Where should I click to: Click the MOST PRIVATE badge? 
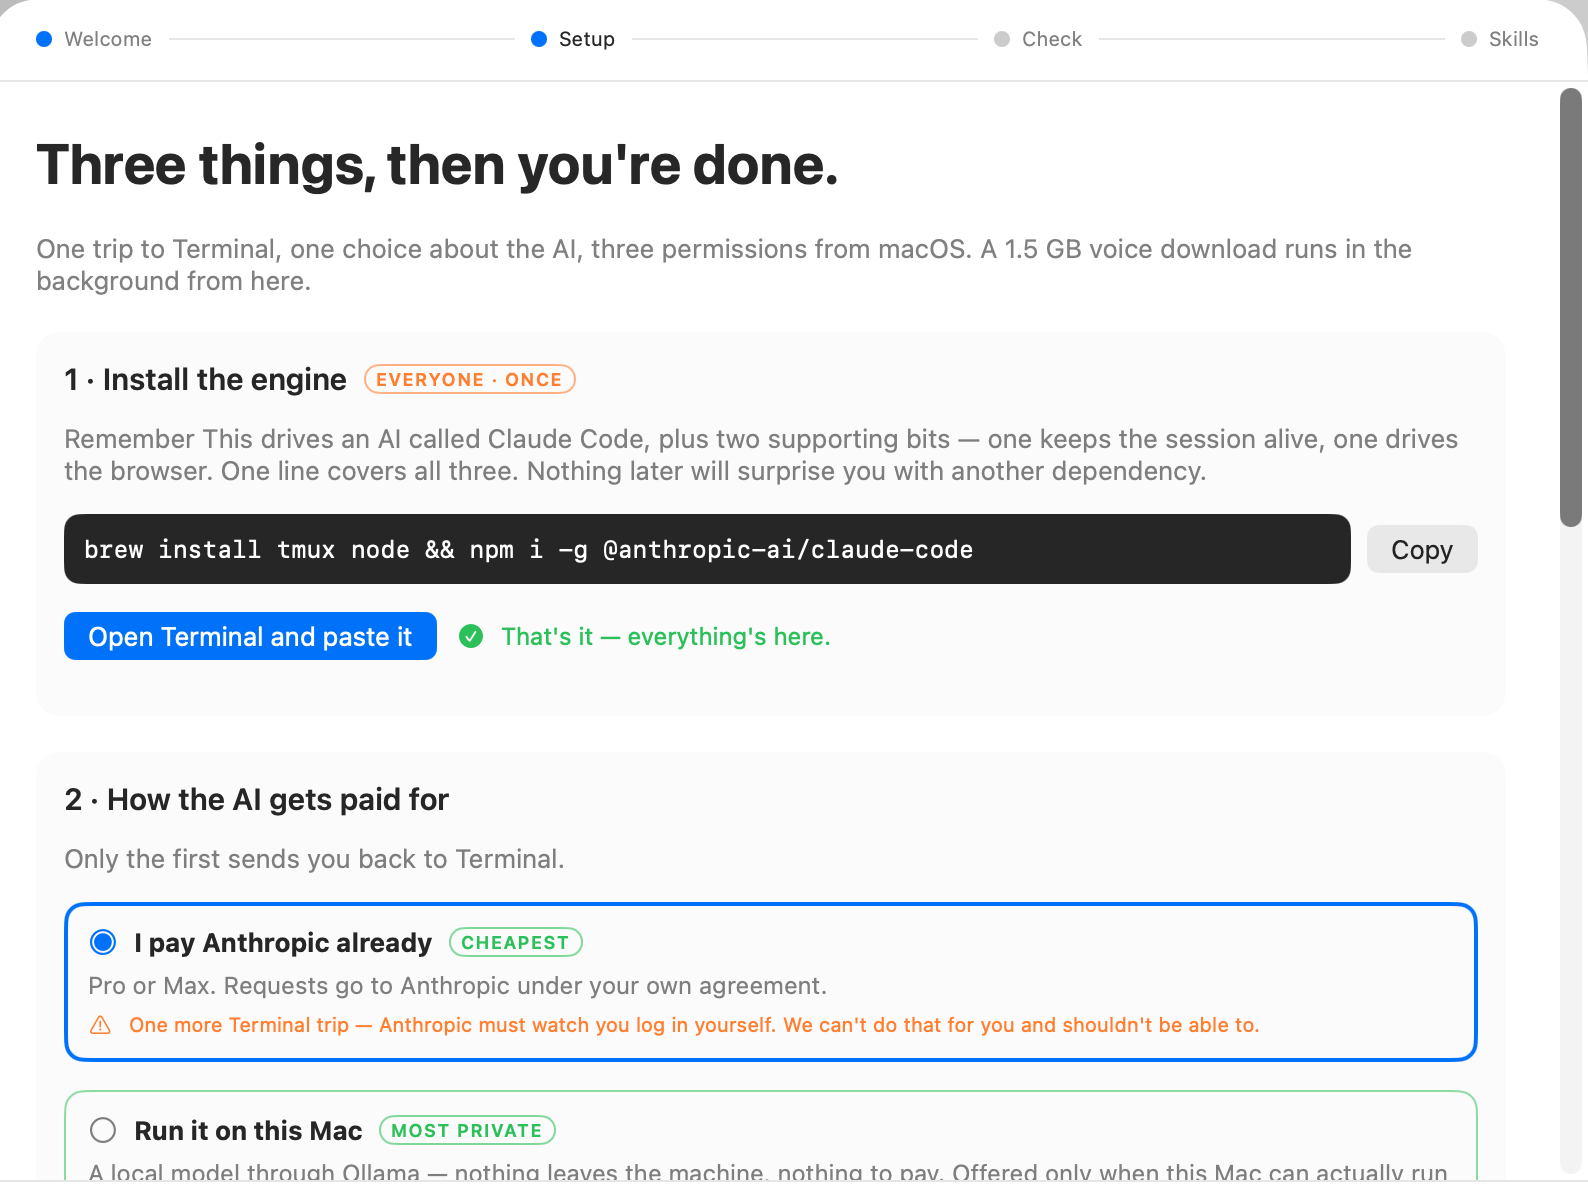tap(467, 1130)
